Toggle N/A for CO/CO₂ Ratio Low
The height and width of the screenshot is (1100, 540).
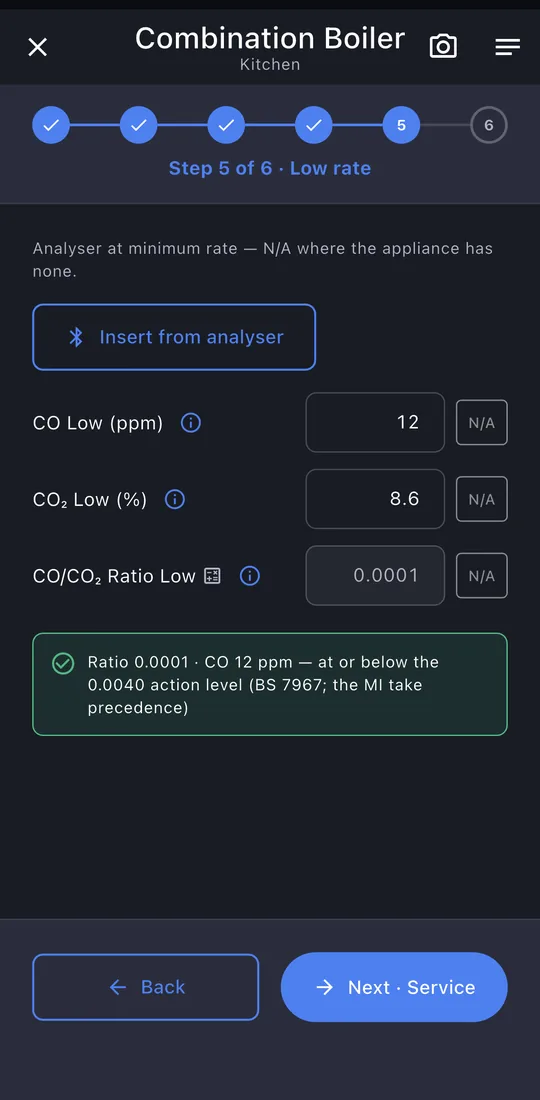point(482,575)
